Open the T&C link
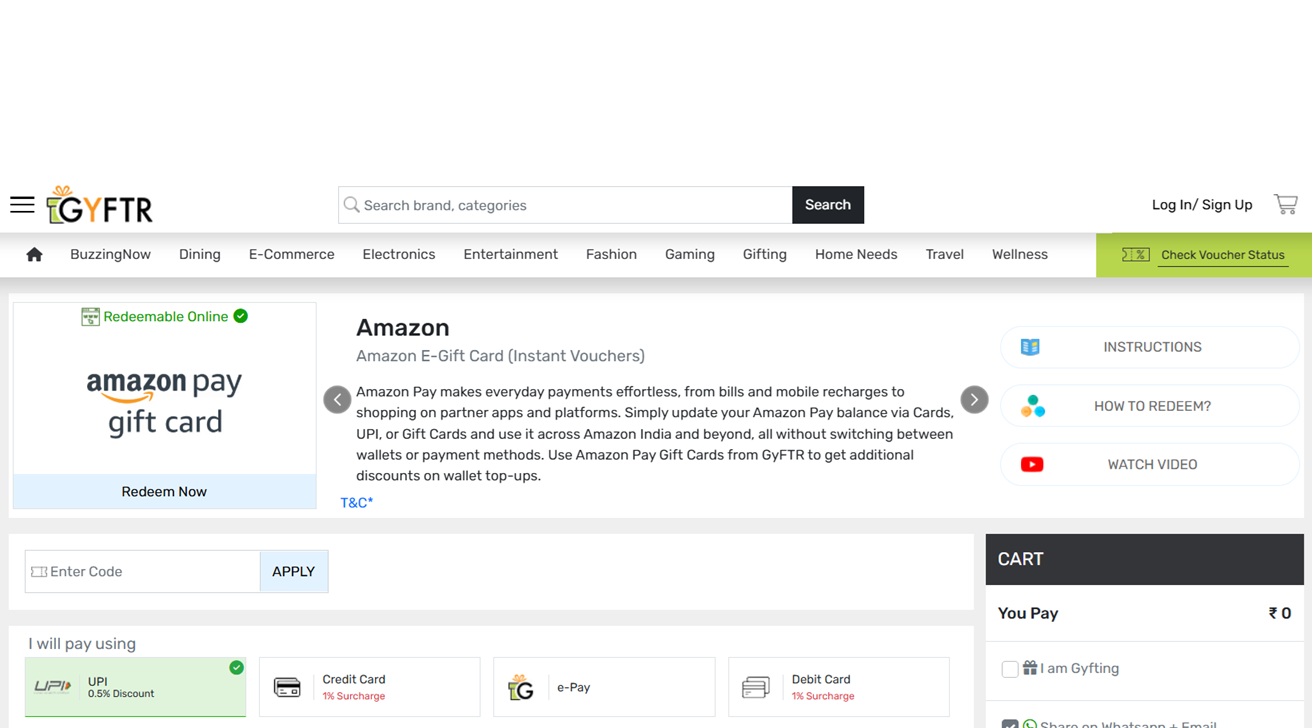This screenshot has width=1316, height=728. tap(357, 503)
